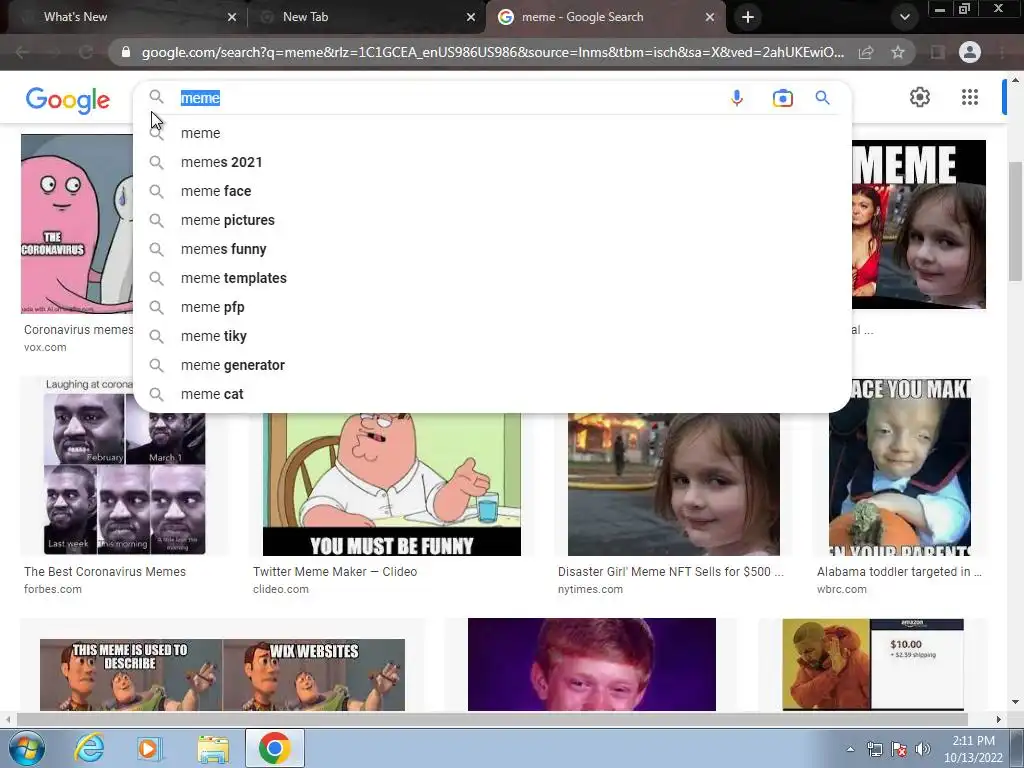Viewport: 1024px width, 768px height.
Task: Choose the 'memes 2021' suggestion
Action: (492, 162)
